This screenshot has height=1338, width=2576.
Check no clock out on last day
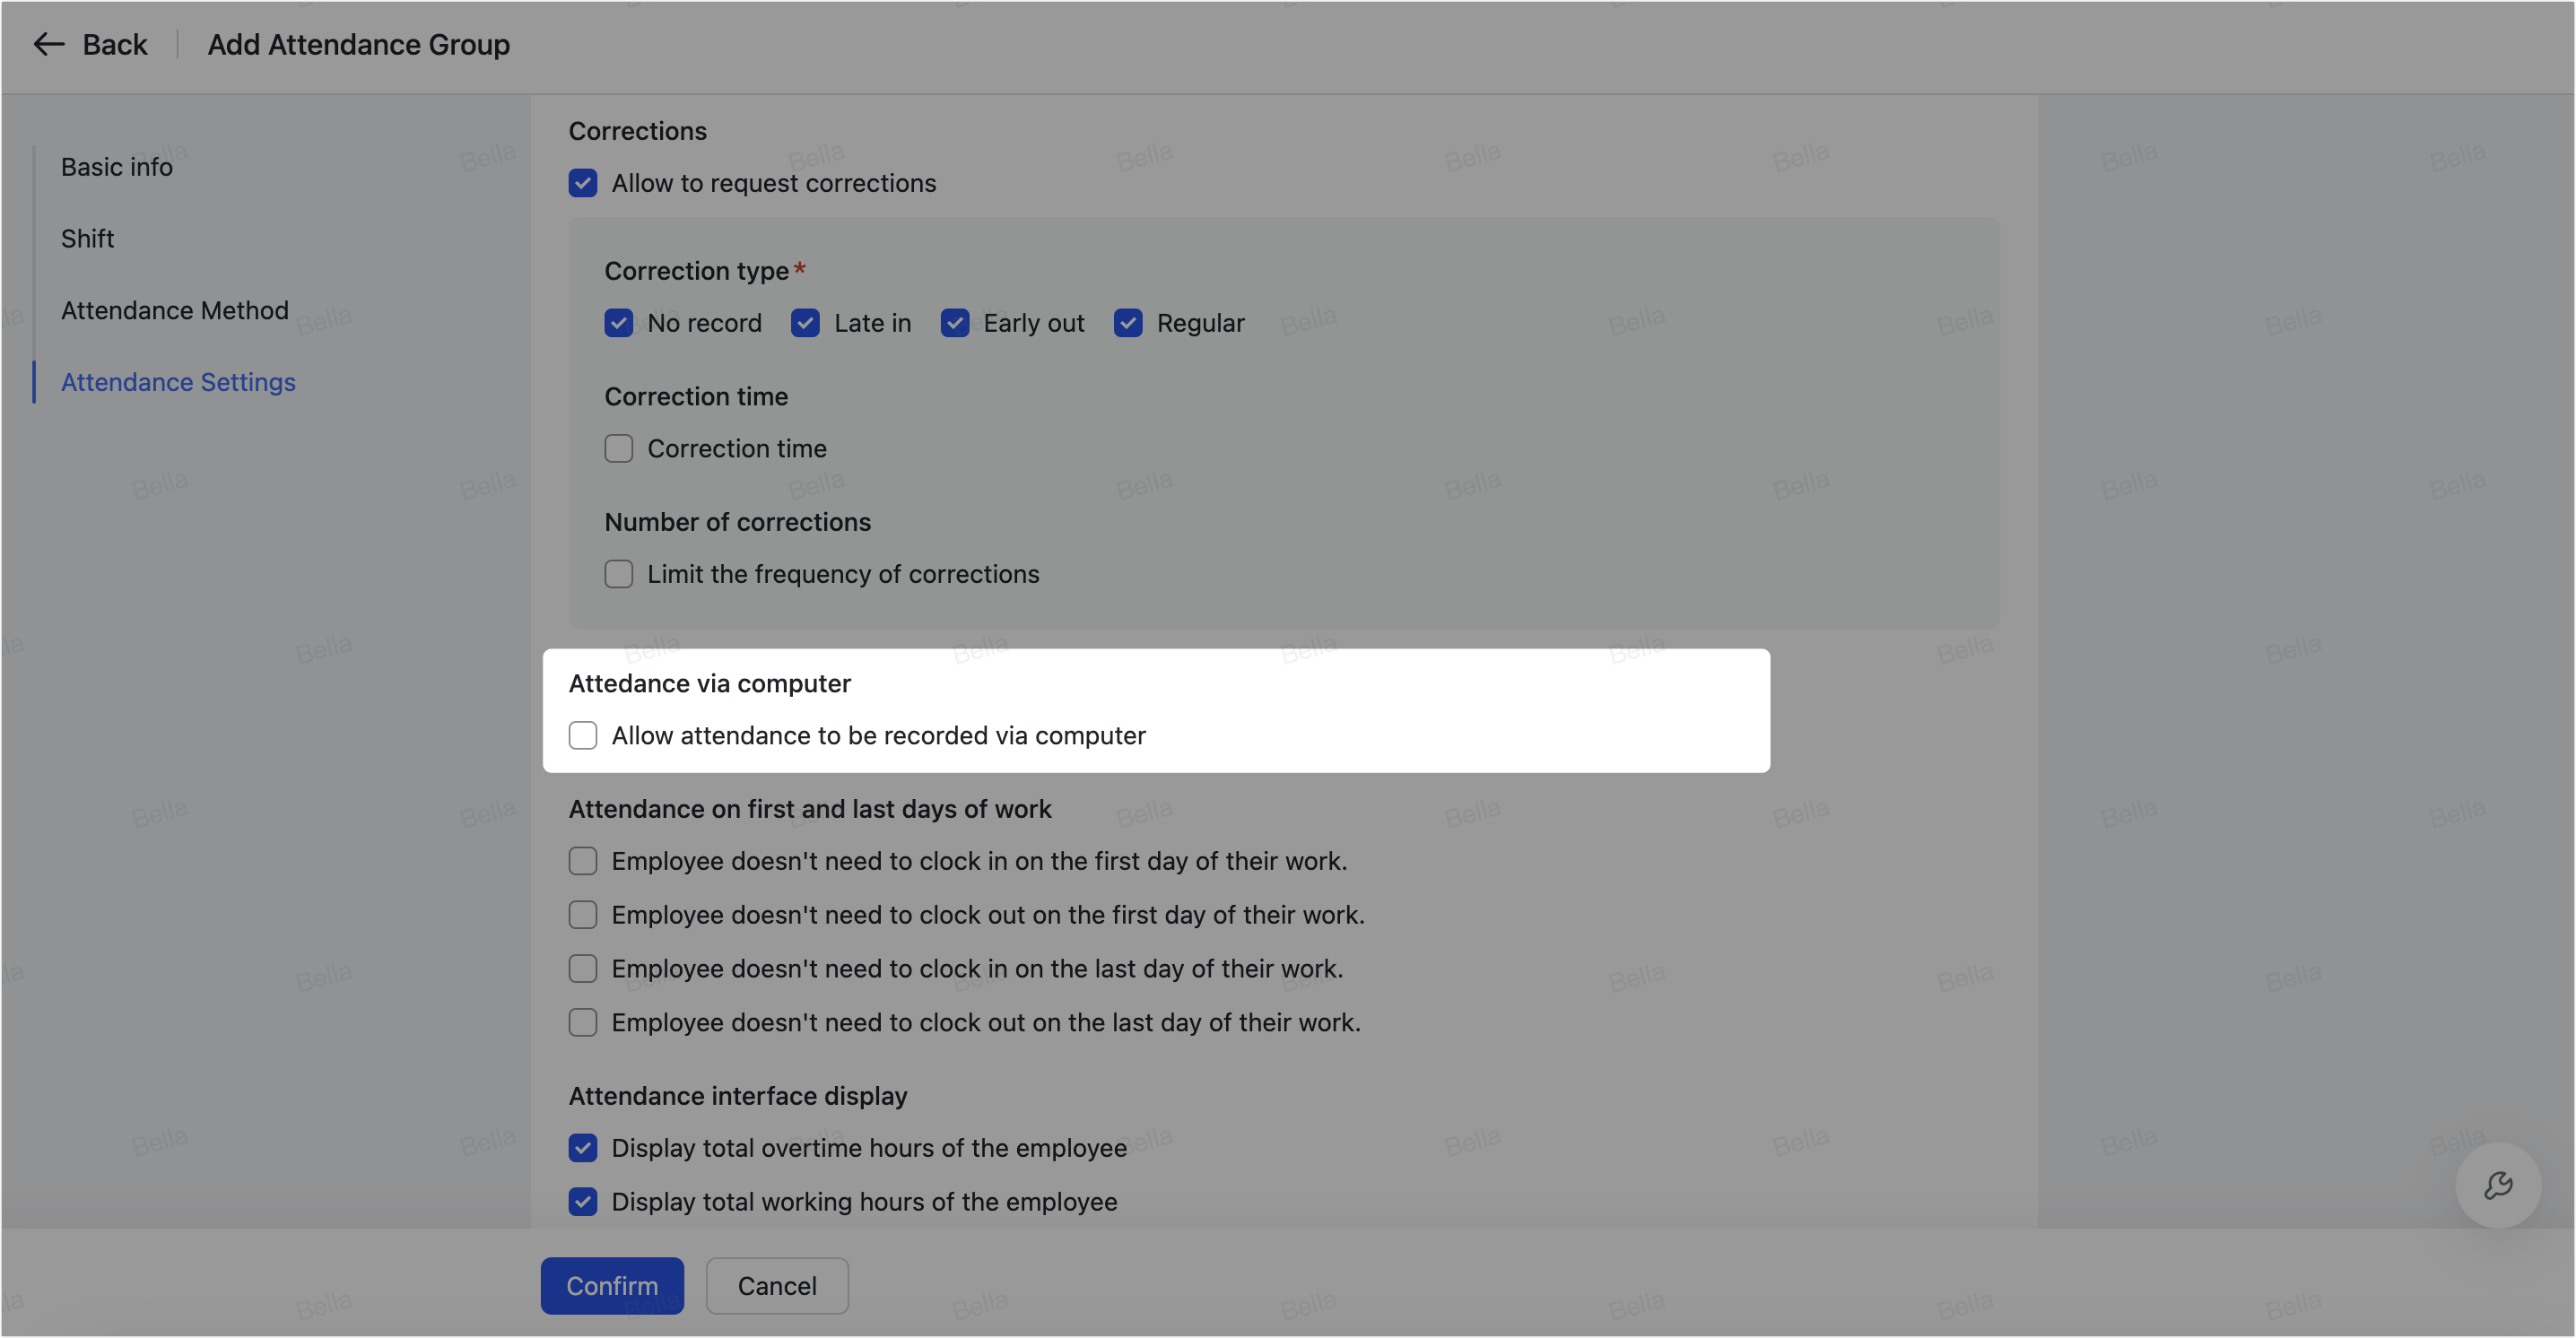pyautogui.click(x=583, y=1023)
